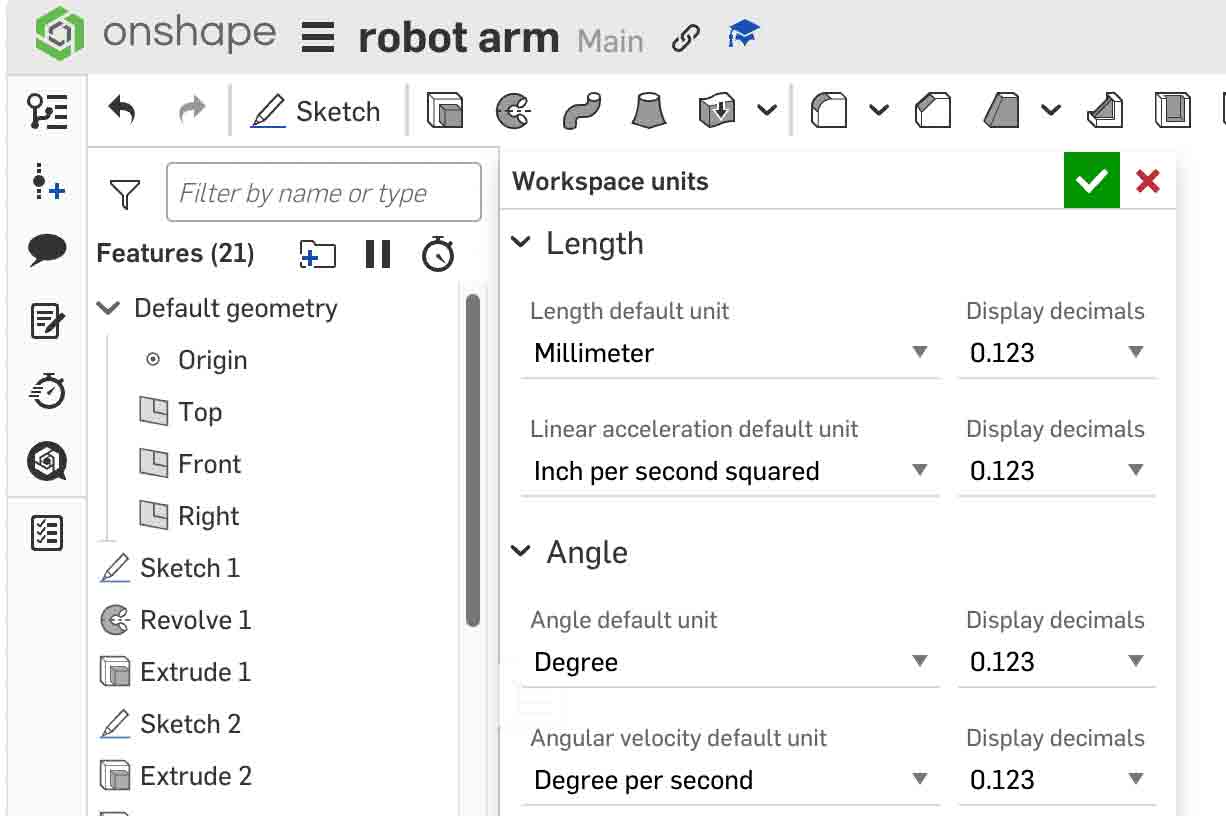Activate the Revolve tool
The height and width of the screenshot is (816, 1226).
(x=513, y=110)
